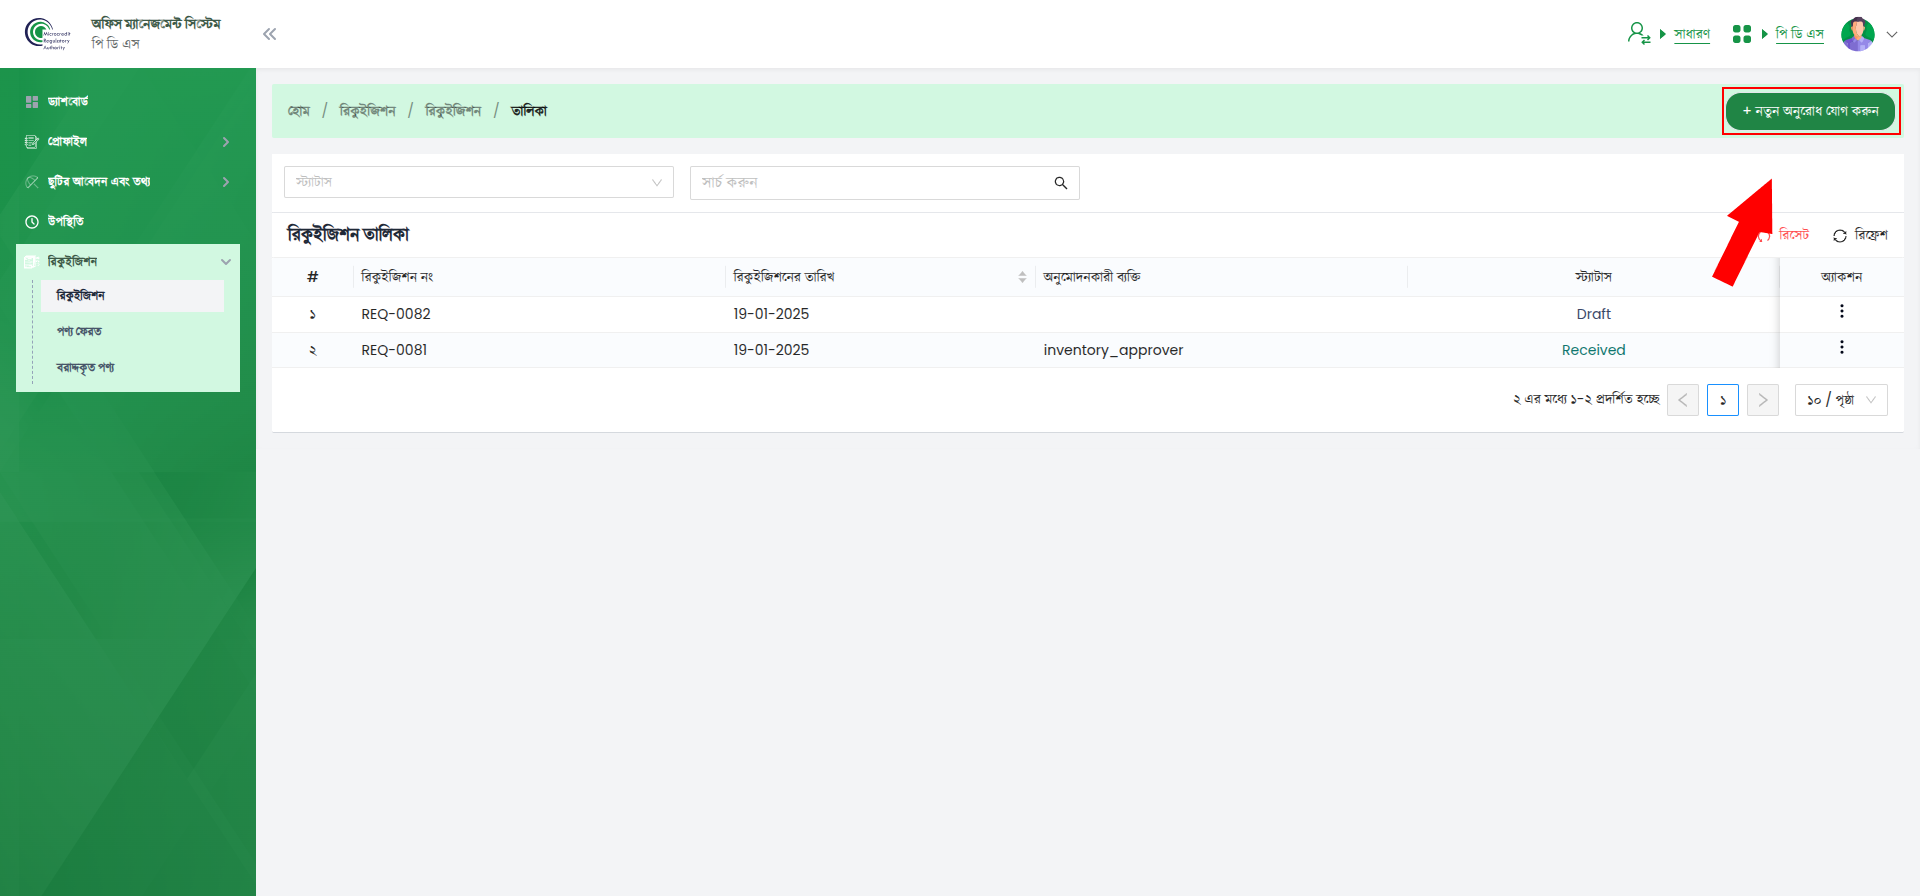Open action menu for REQ-0082 row

[x=1841, y=312]
